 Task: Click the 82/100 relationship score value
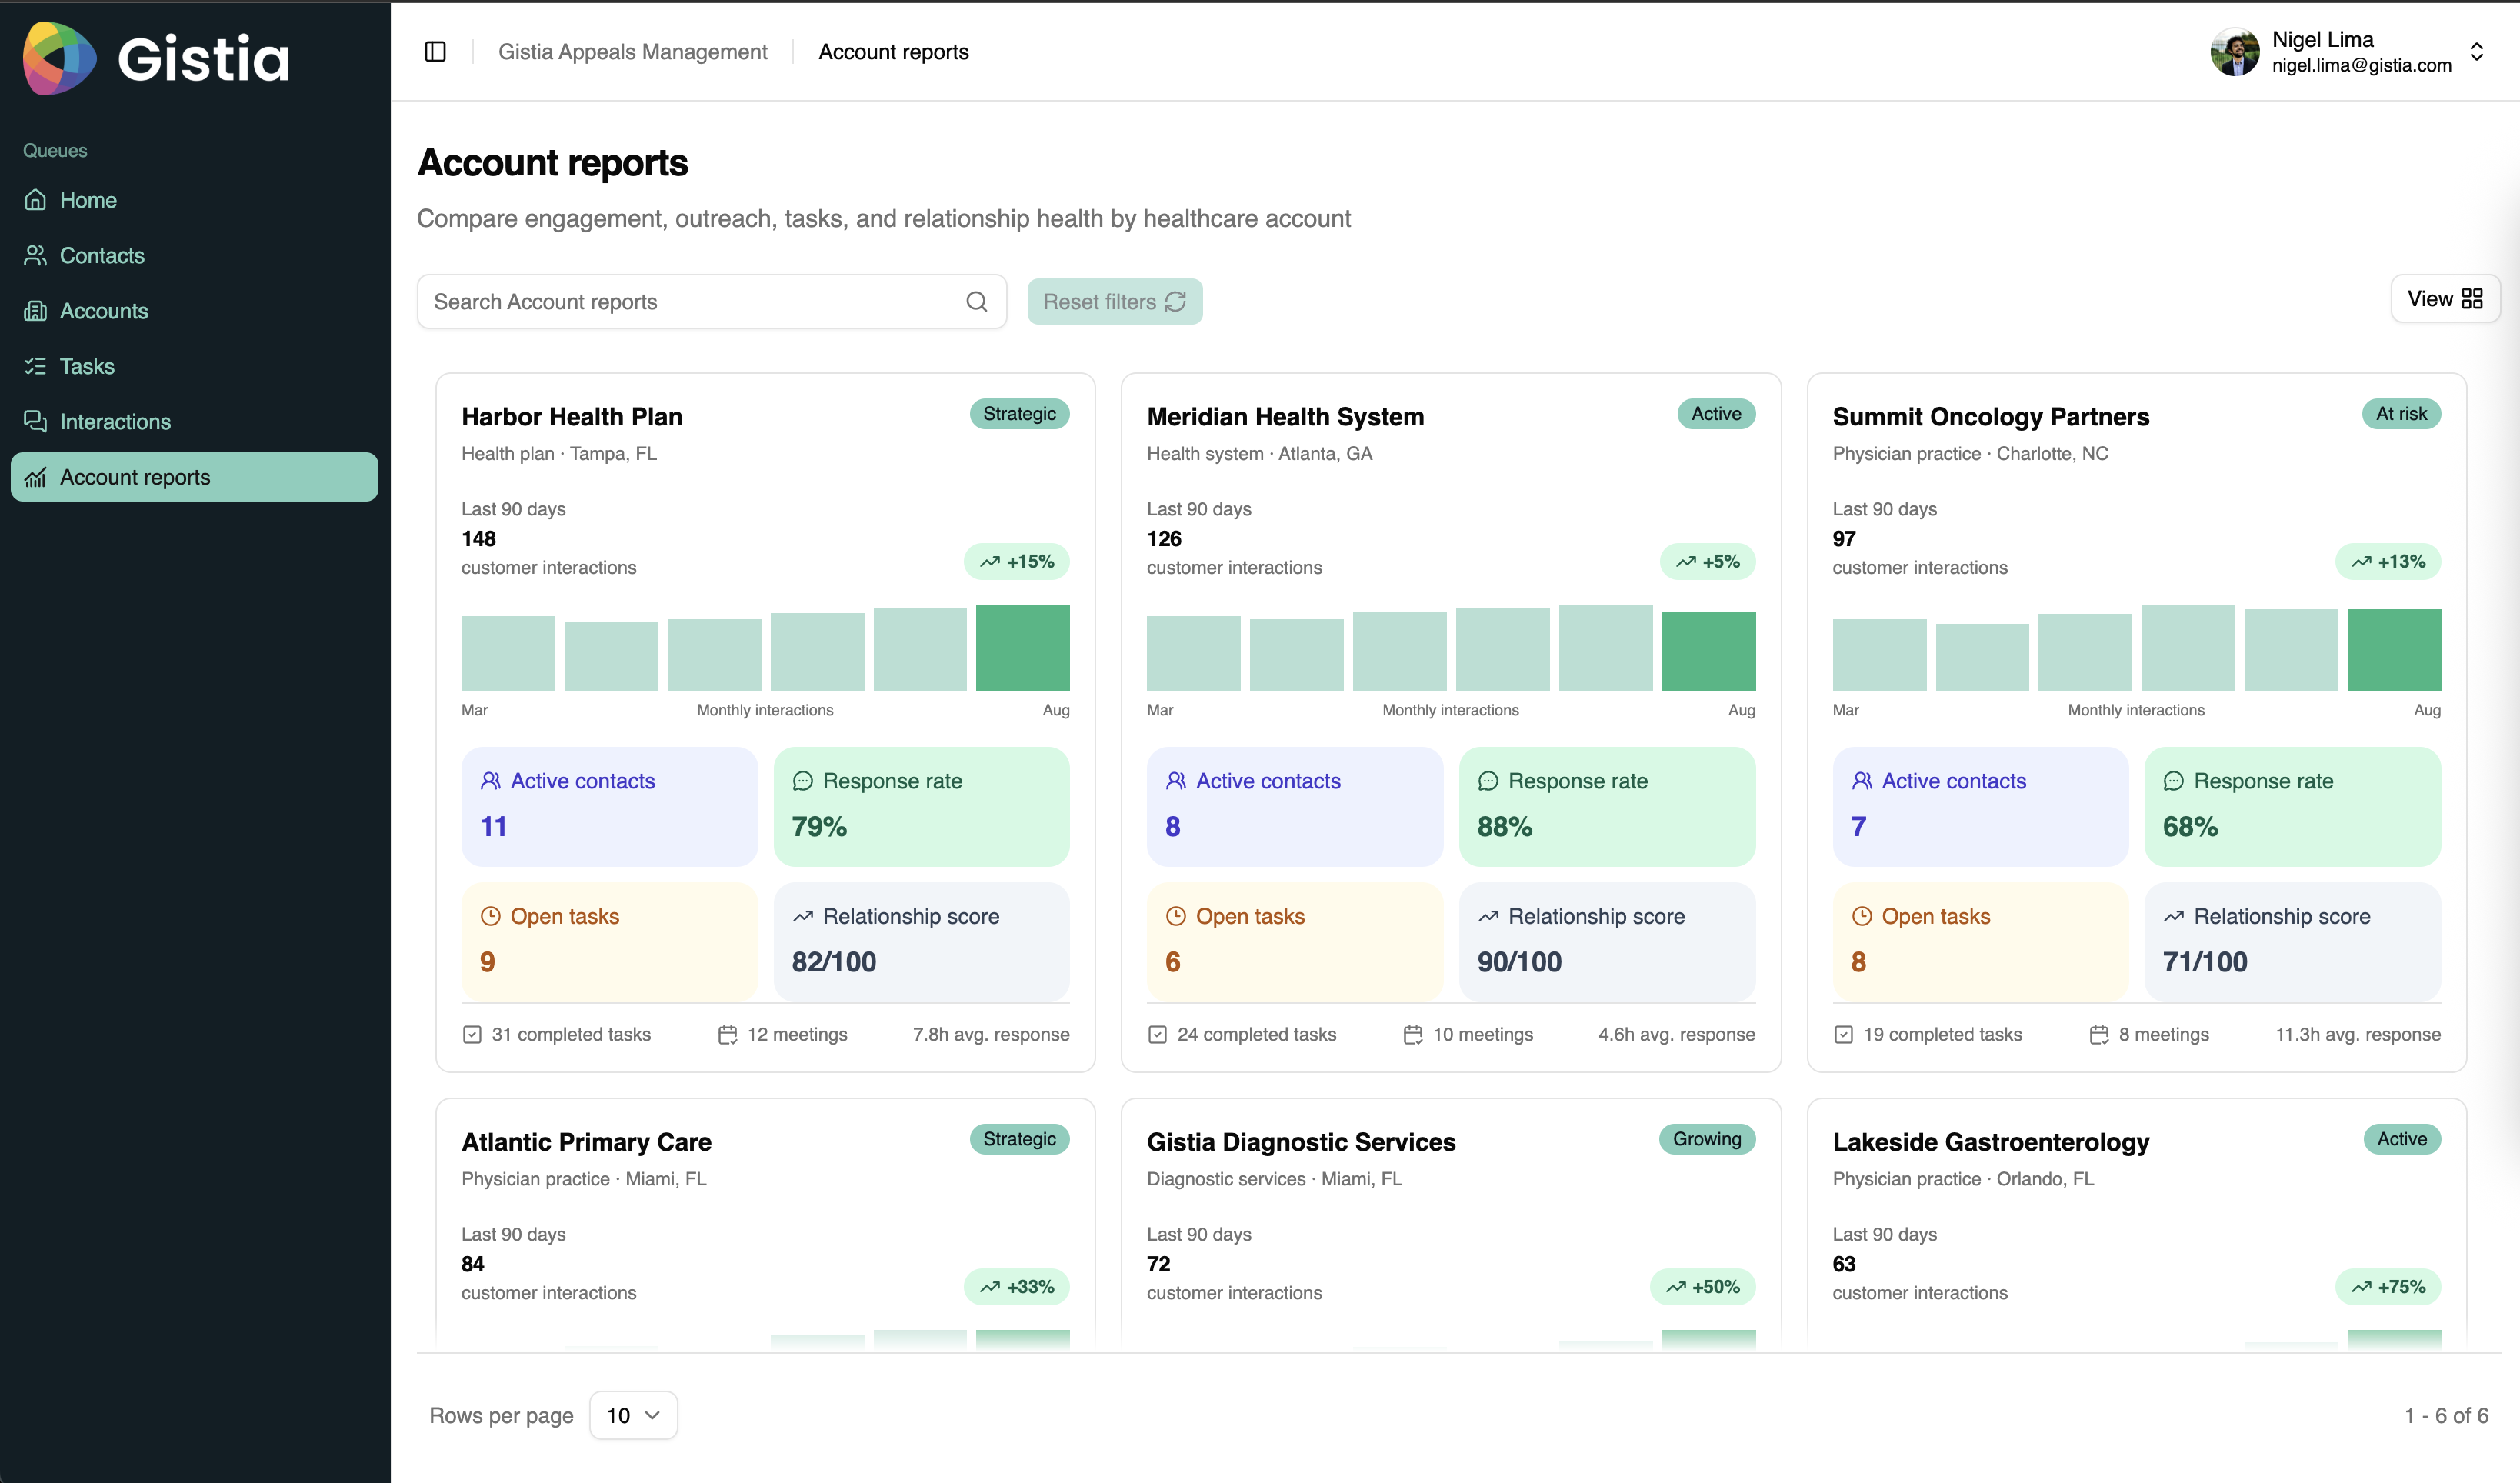click(x=833, y=962)
